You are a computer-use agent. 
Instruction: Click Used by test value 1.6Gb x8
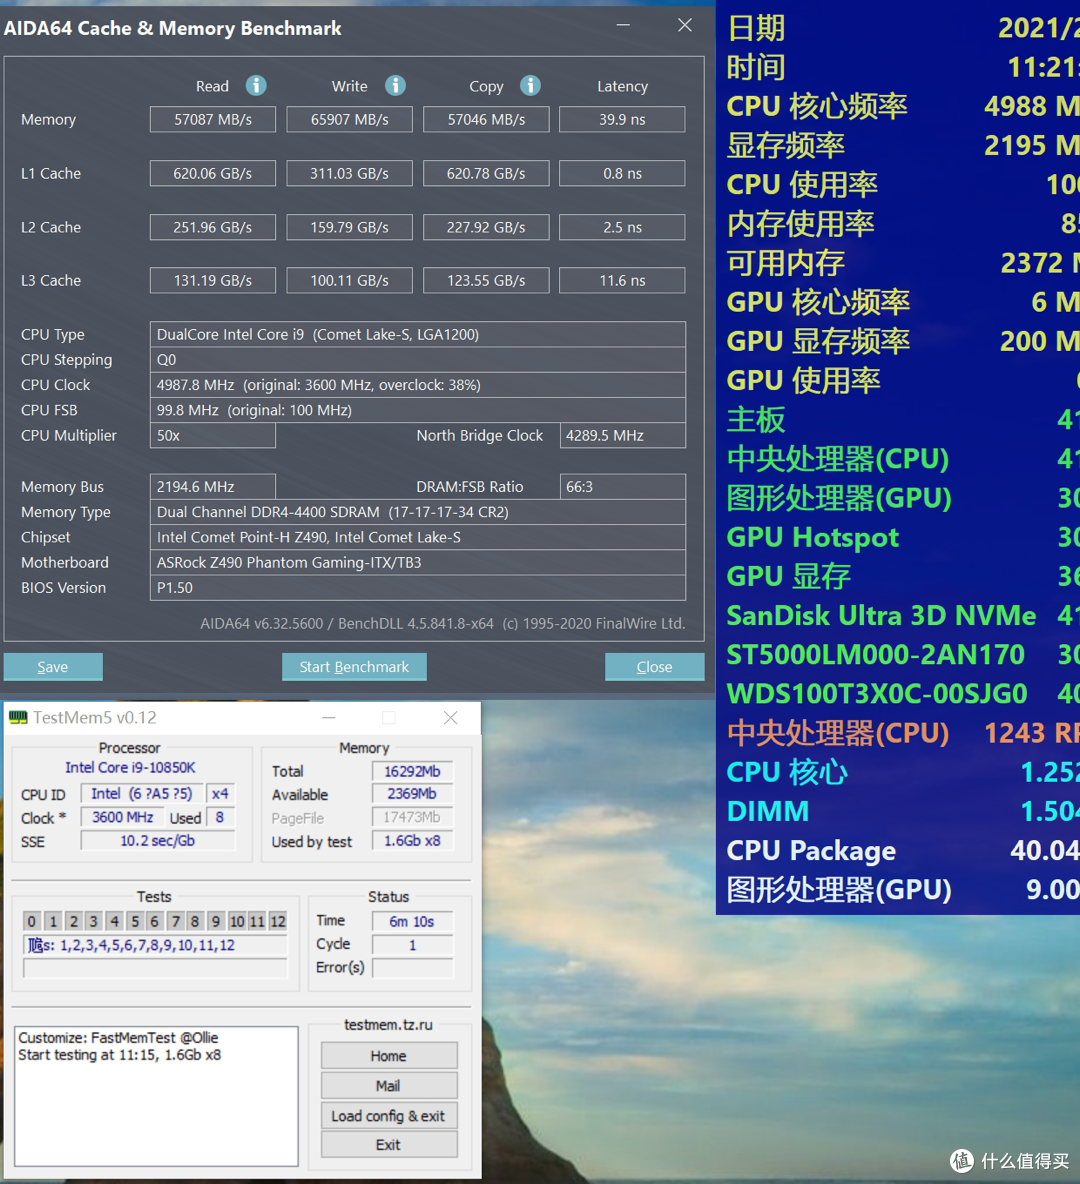(x=412, y=840)
